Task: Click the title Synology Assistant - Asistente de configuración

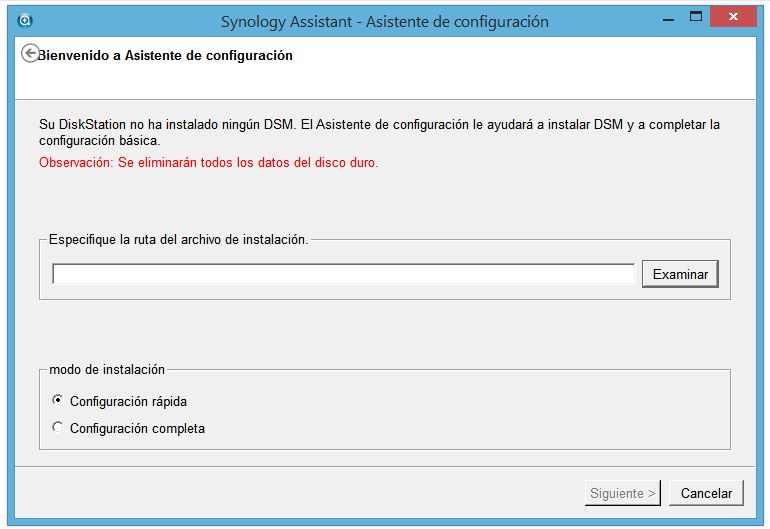Action: point(385,22)
